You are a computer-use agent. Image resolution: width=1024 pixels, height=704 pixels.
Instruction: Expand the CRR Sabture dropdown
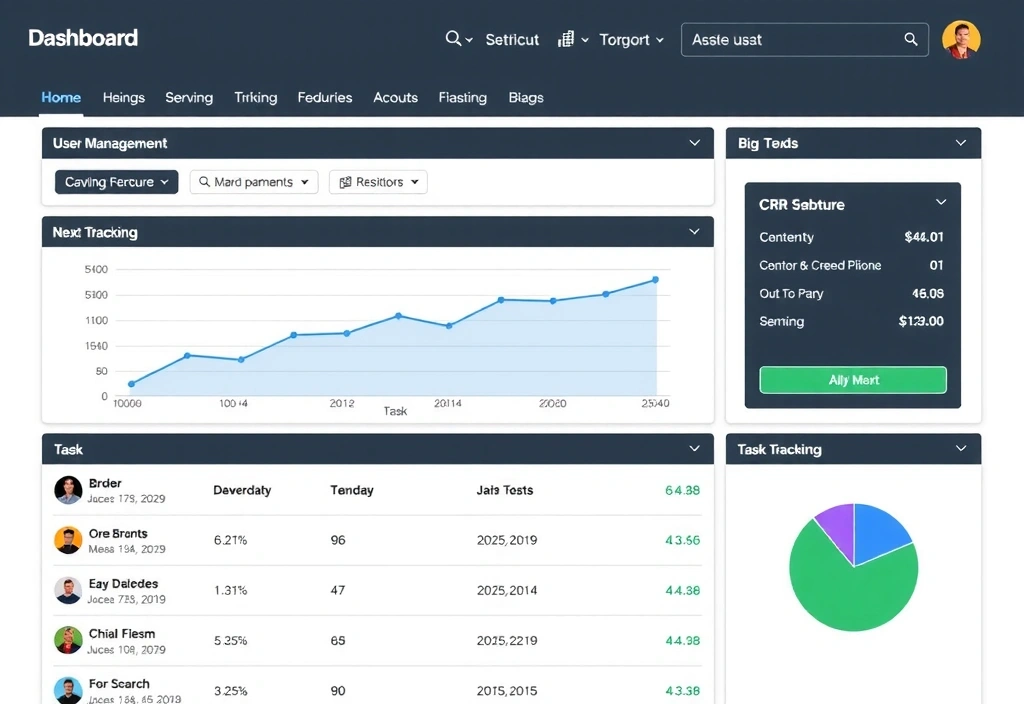point(940,202)
